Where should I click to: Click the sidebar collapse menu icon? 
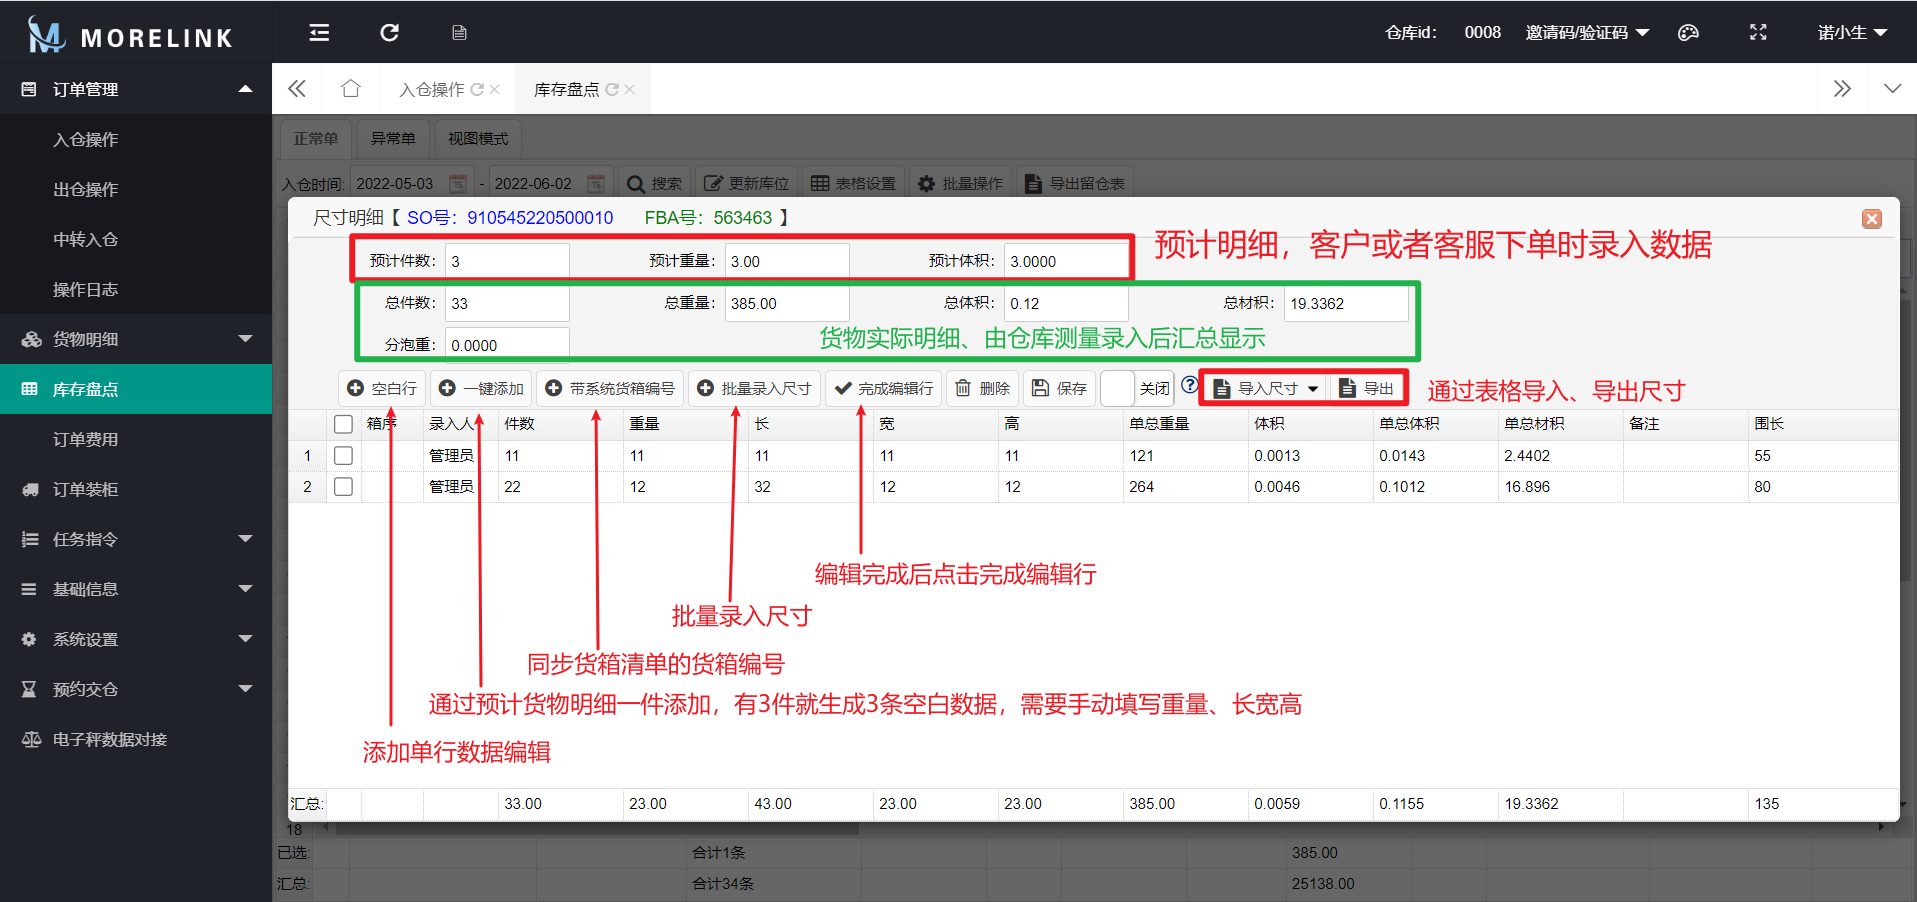(319, 33)
